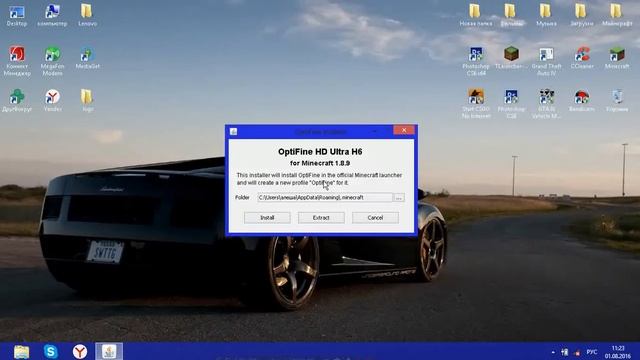Open the Desktop shortcut icon

click(x=17, y=16)
